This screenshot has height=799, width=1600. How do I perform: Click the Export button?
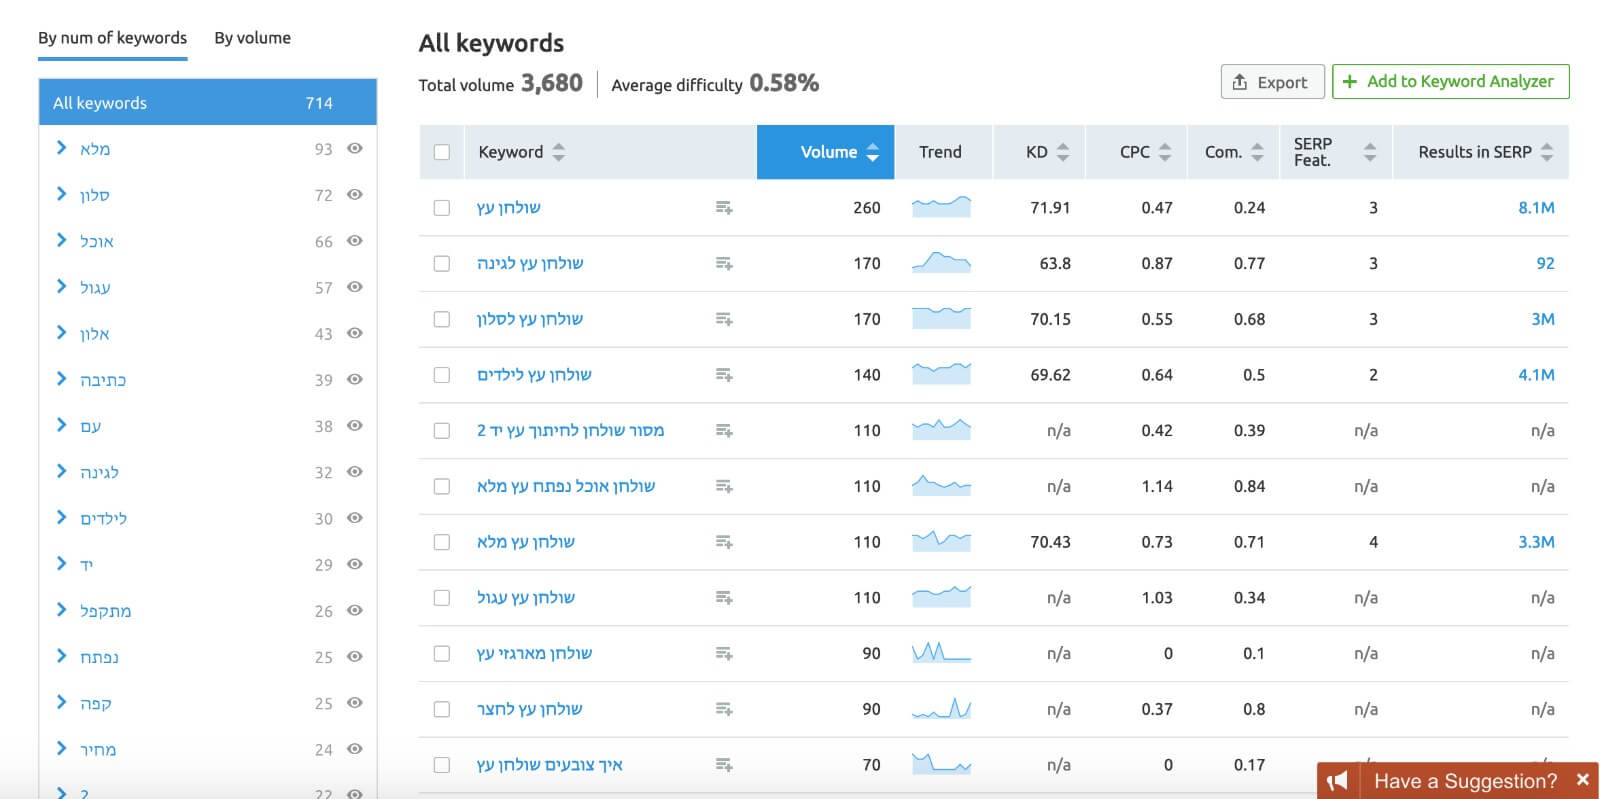pyautogui.click(x=1272, y=82)
